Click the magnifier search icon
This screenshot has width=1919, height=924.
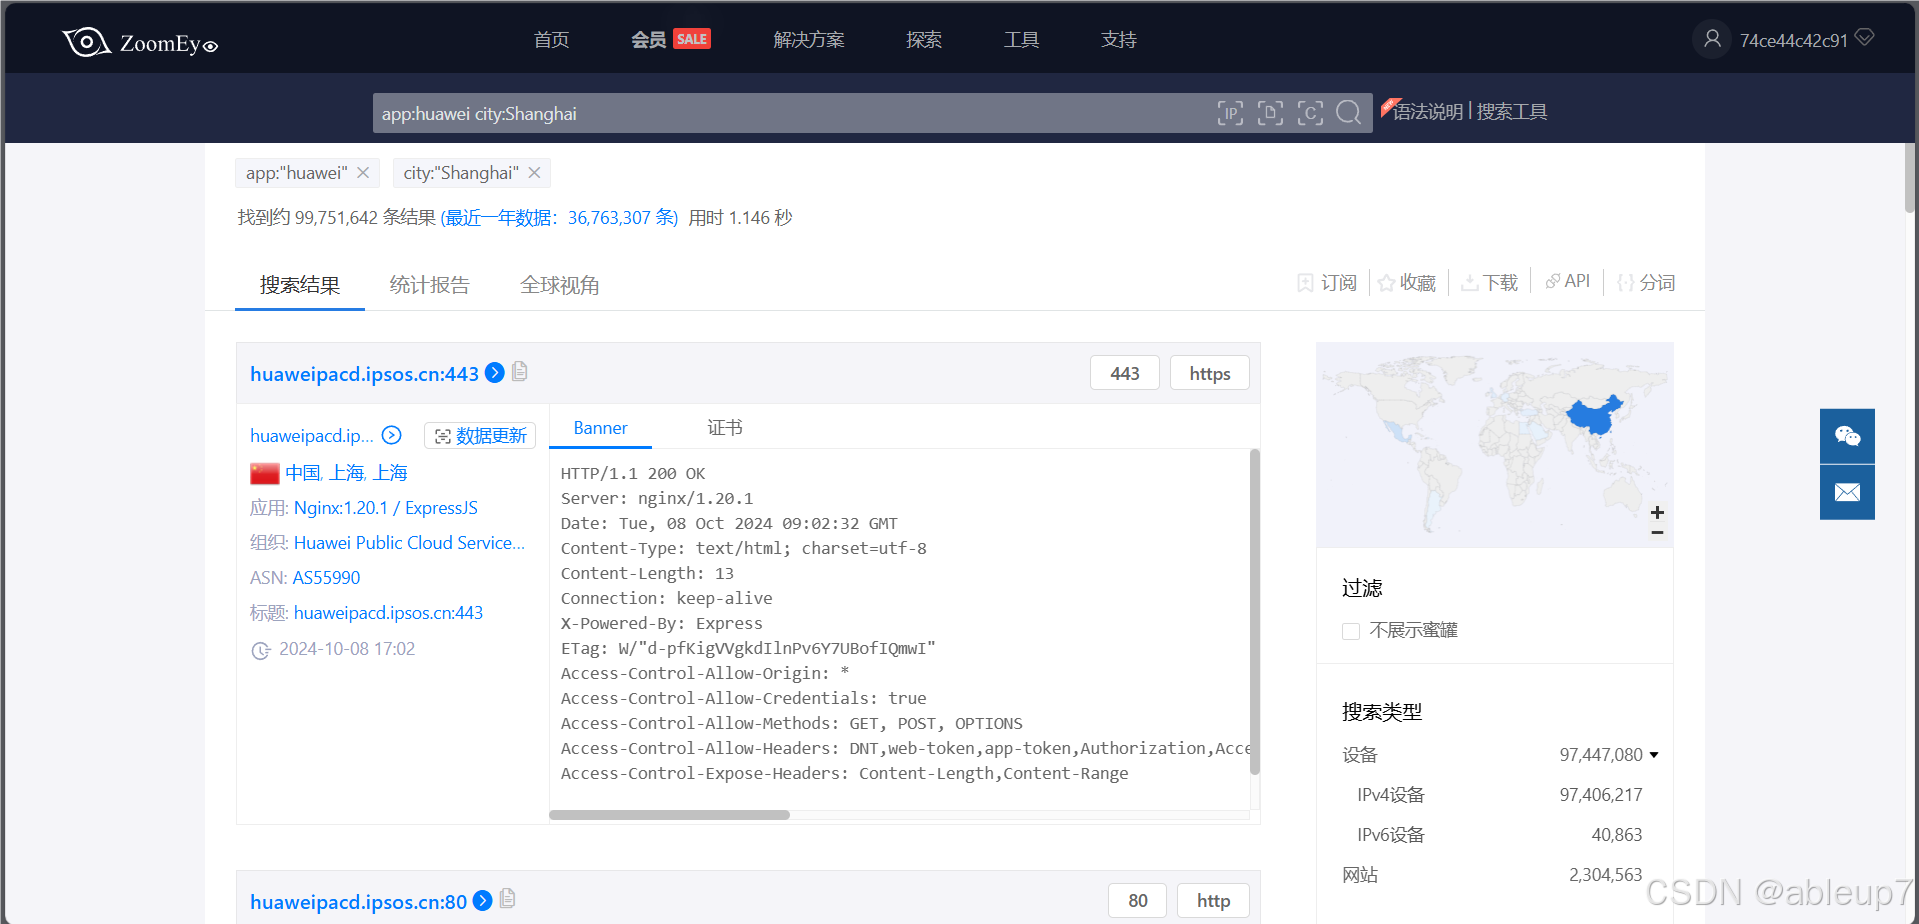click(1349, 113)
